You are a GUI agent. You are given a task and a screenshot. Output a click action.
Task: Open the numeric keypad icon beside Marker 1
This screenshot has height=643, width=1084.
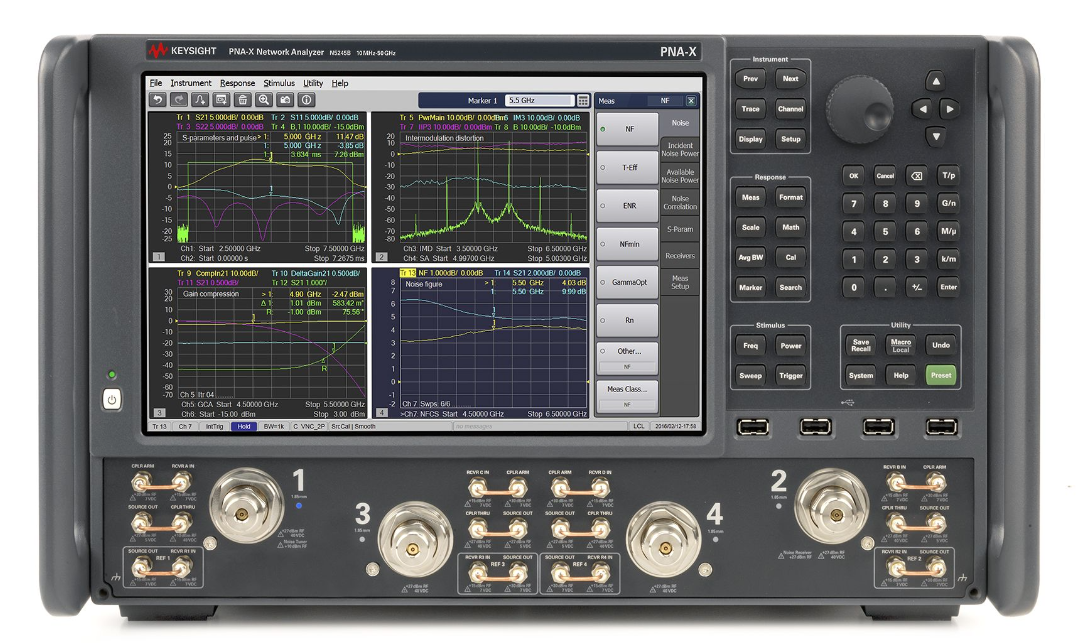click(x=583, y=101)
